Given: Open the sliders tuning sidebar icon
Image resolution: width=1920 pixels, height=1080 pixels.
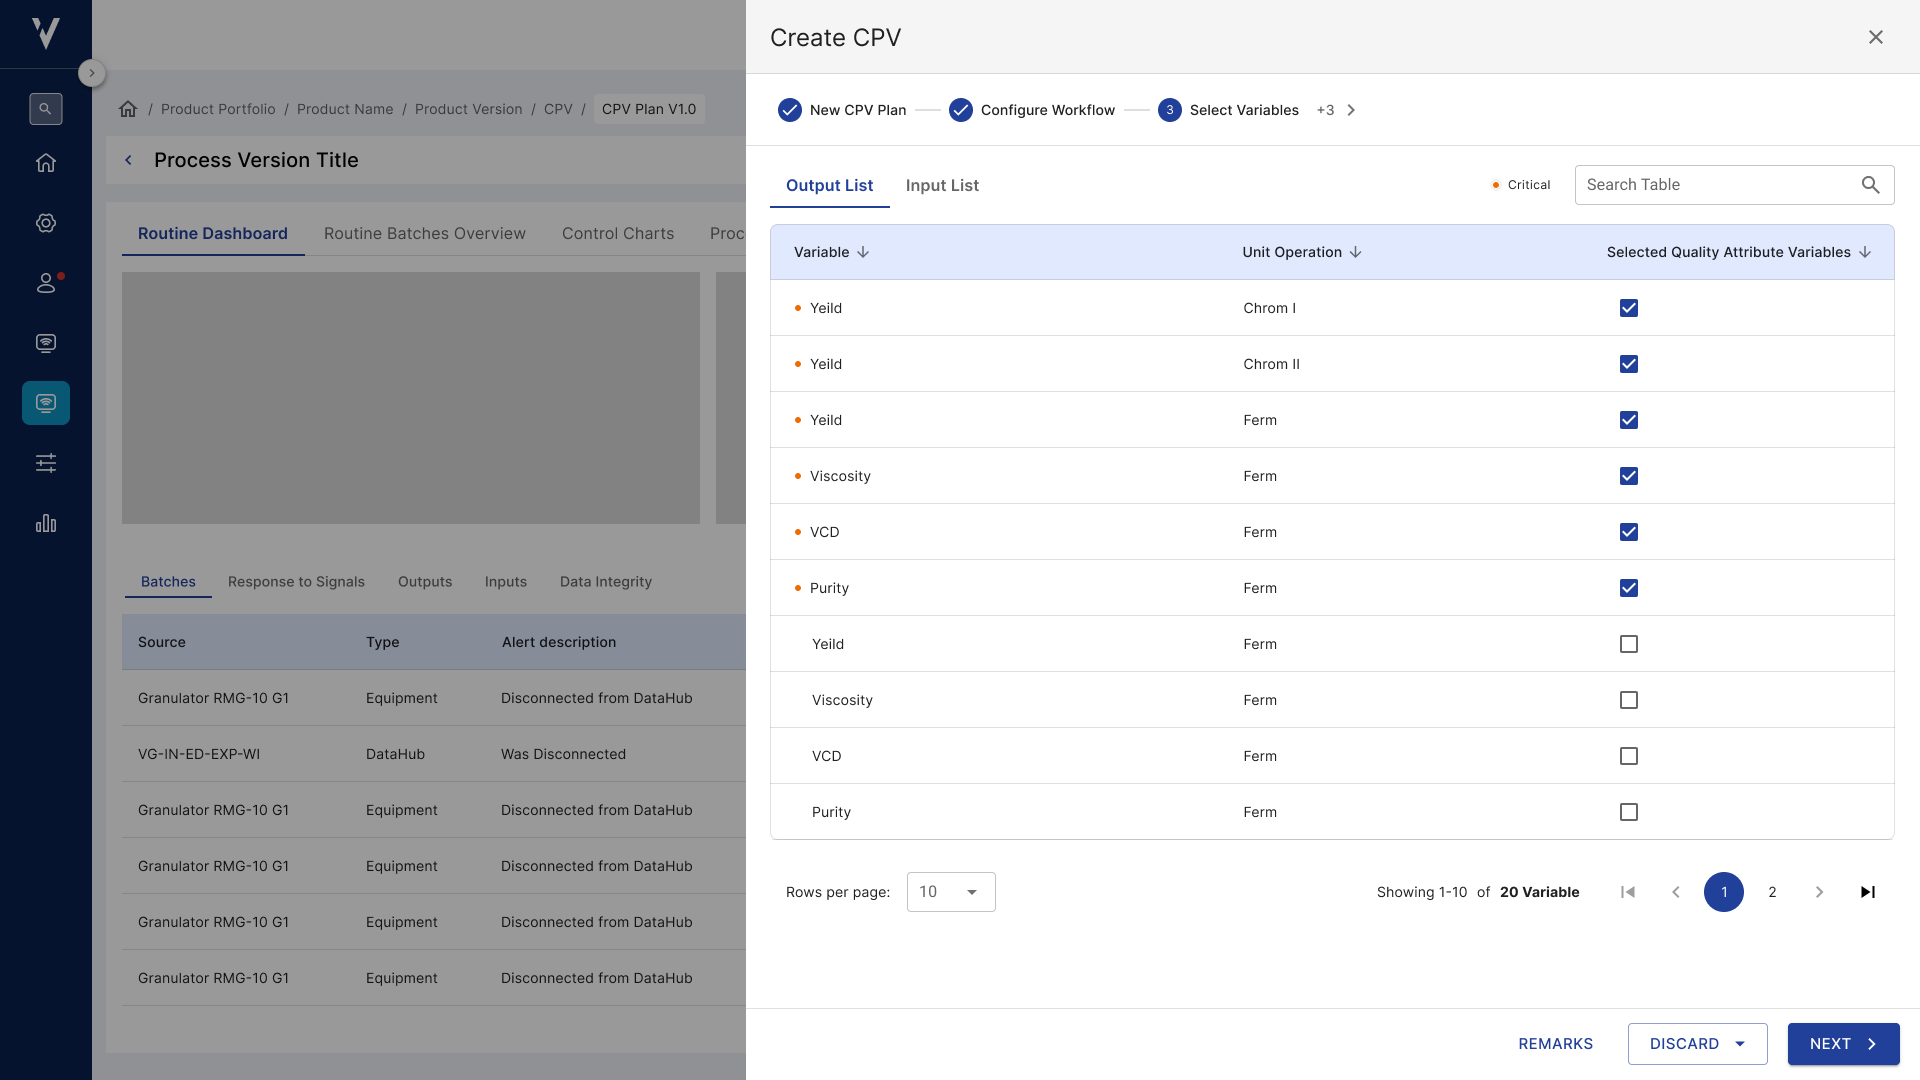Looking at the screenshot, I should (46, 463).
